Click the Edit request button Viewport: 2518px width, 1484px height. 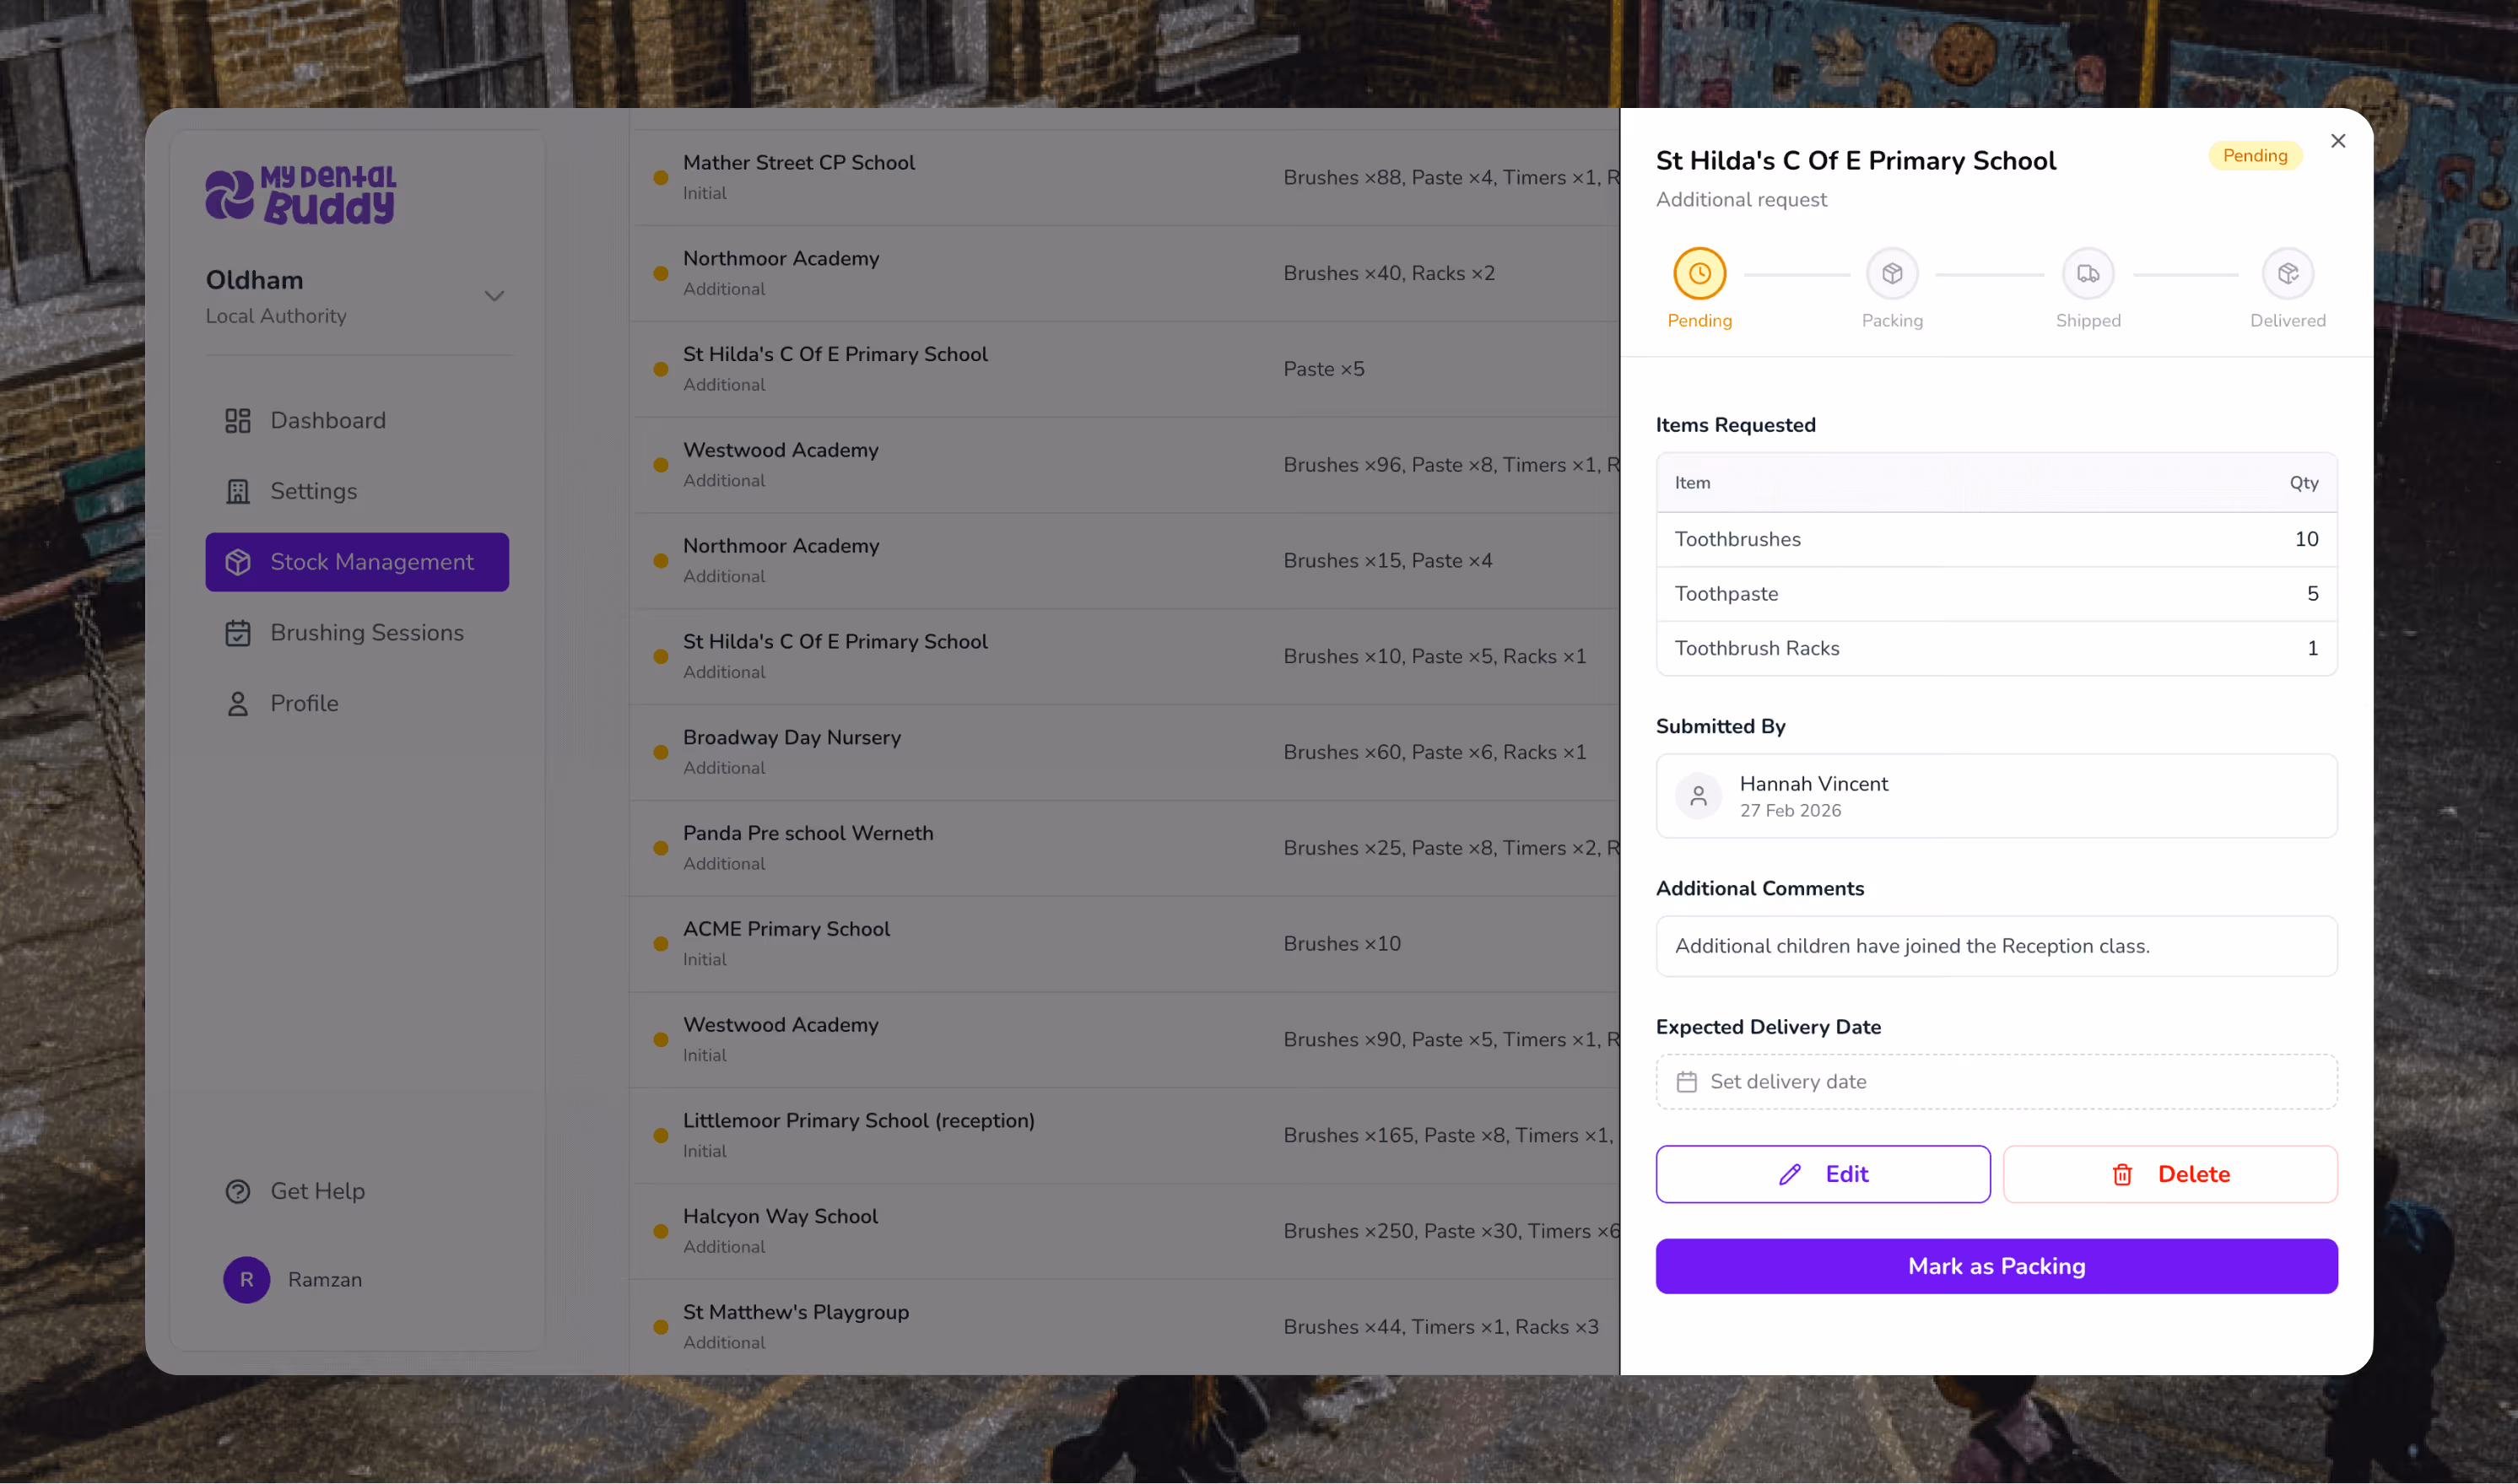(1822, 1174)
